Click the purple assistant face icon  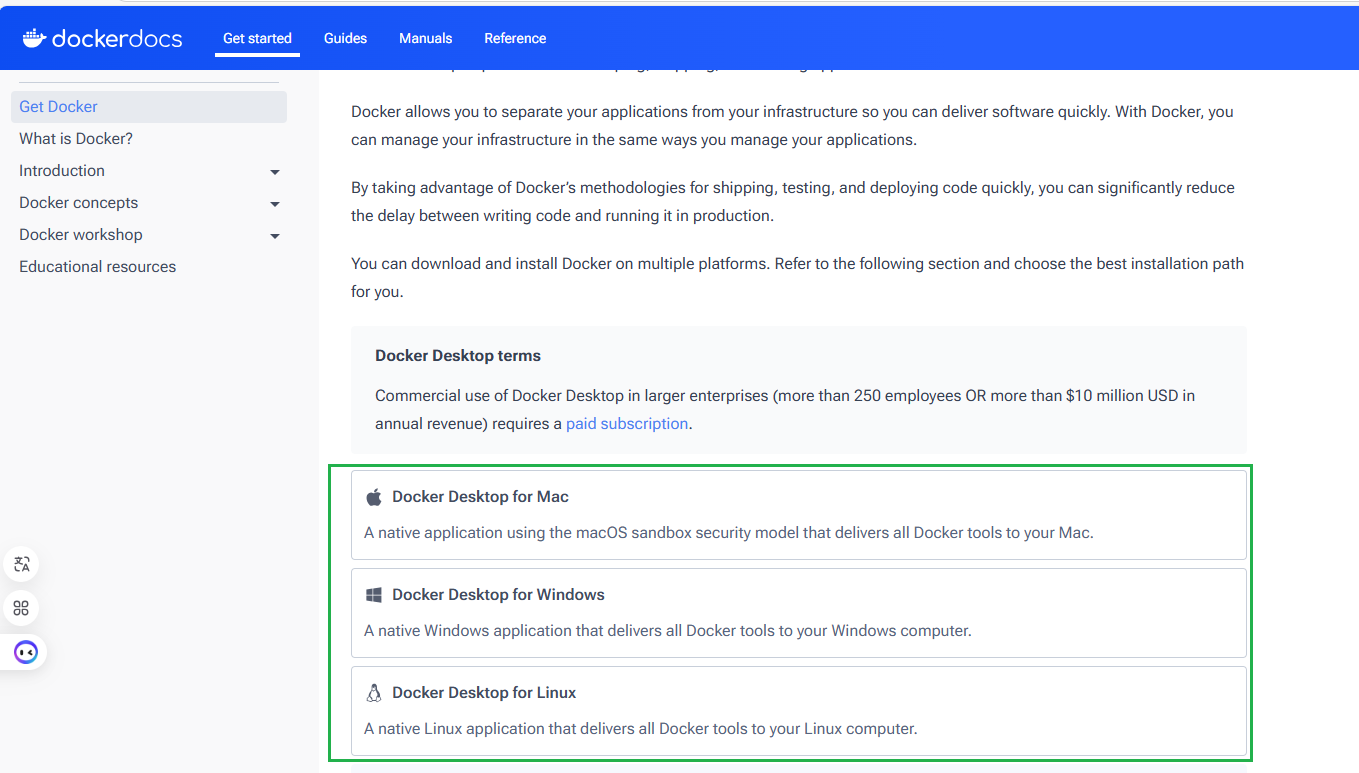click(25, 652)
